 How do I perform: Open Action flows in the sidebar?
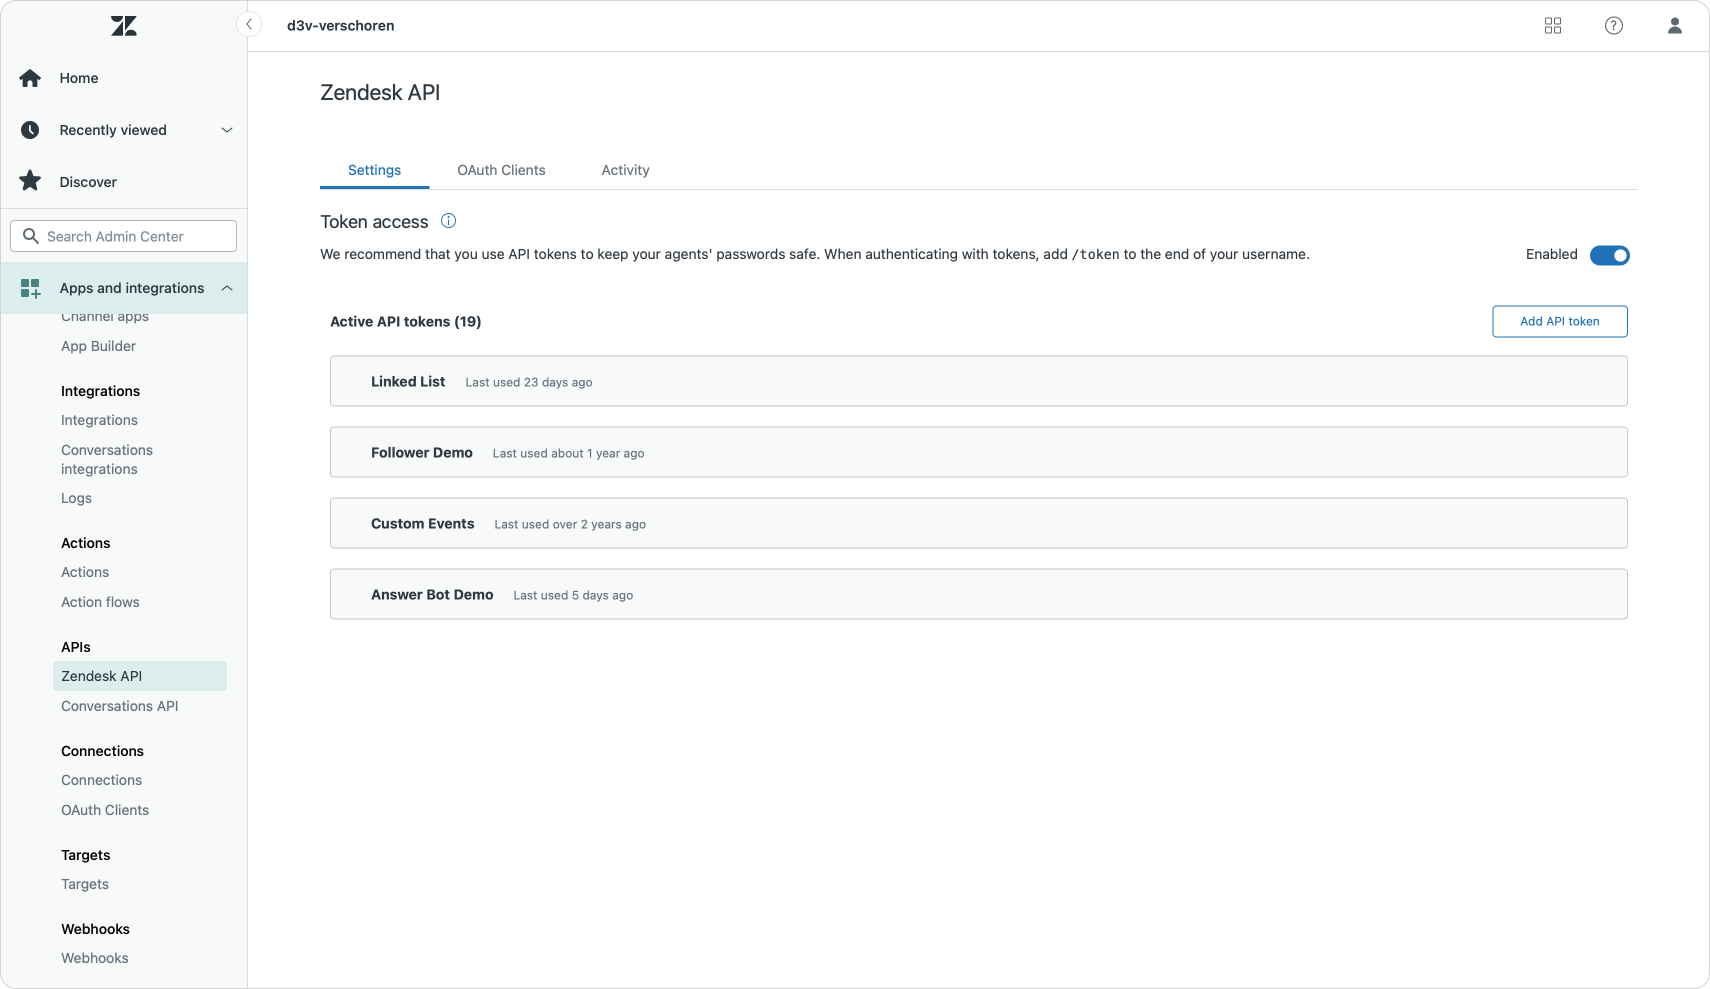click(100, 602)
